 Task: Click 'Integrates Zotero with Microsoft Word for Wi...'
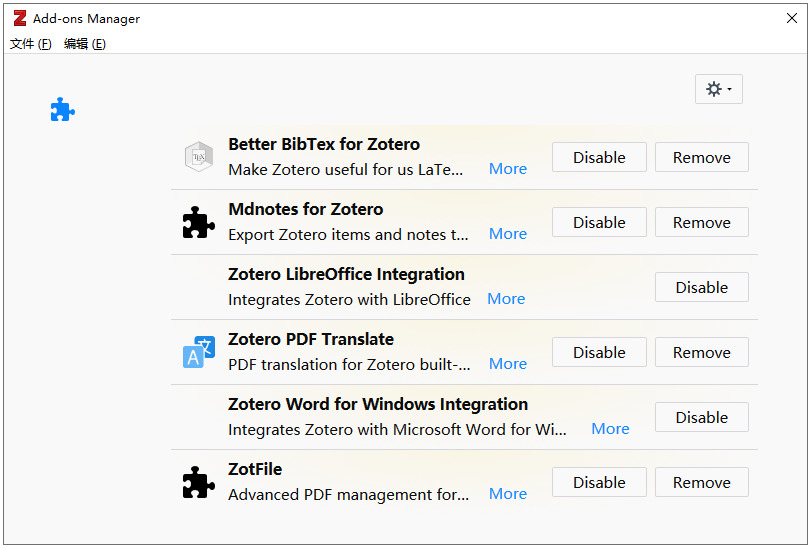(x=397, y=430)
